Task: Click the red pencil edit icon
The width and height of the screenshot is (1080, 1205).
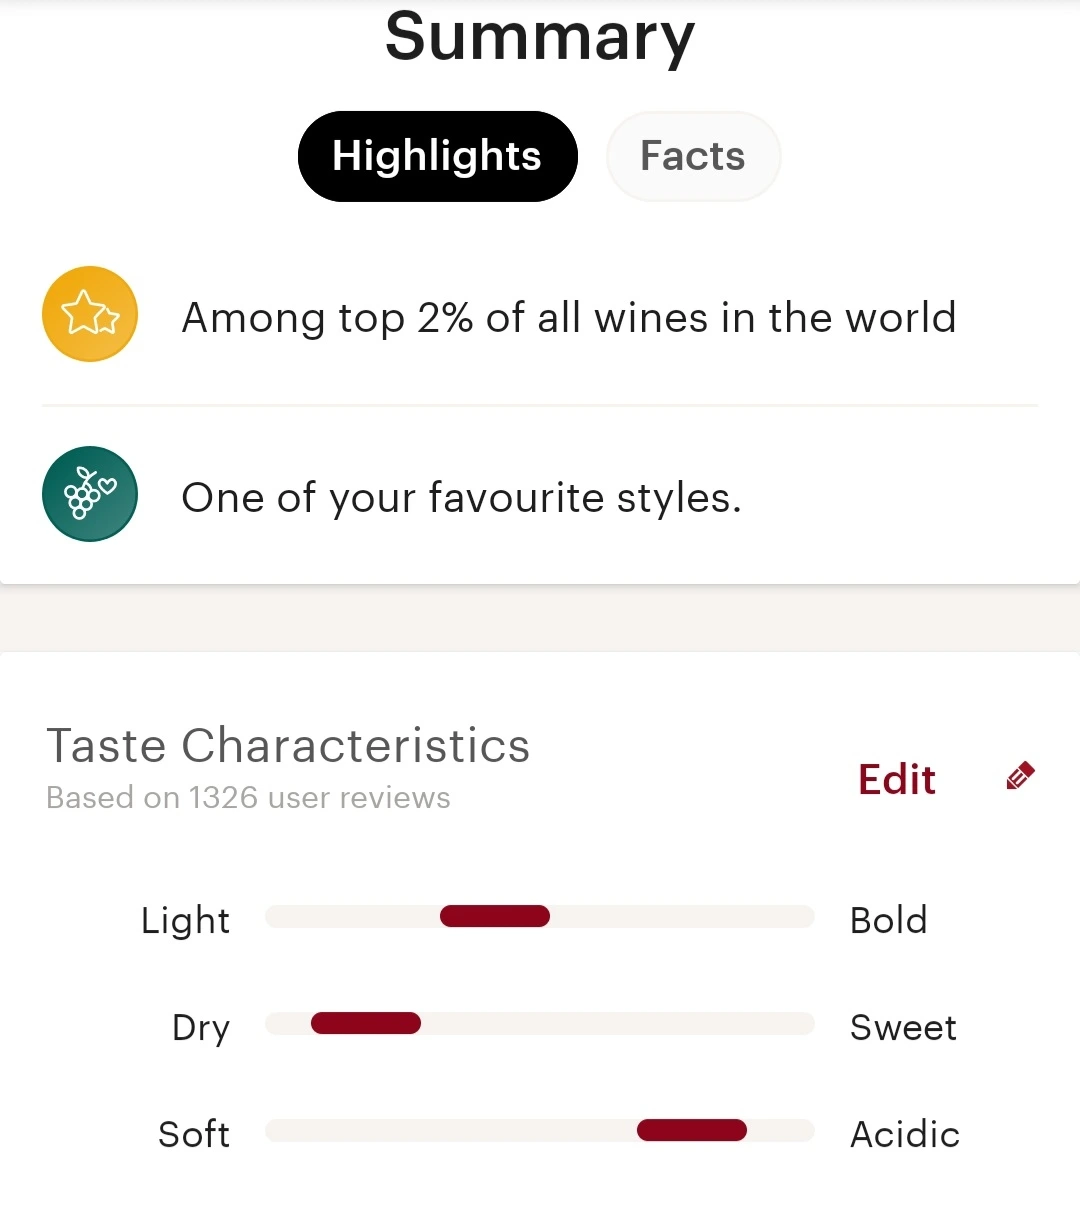Action: pyautogui.click(x=1020, y=776)
